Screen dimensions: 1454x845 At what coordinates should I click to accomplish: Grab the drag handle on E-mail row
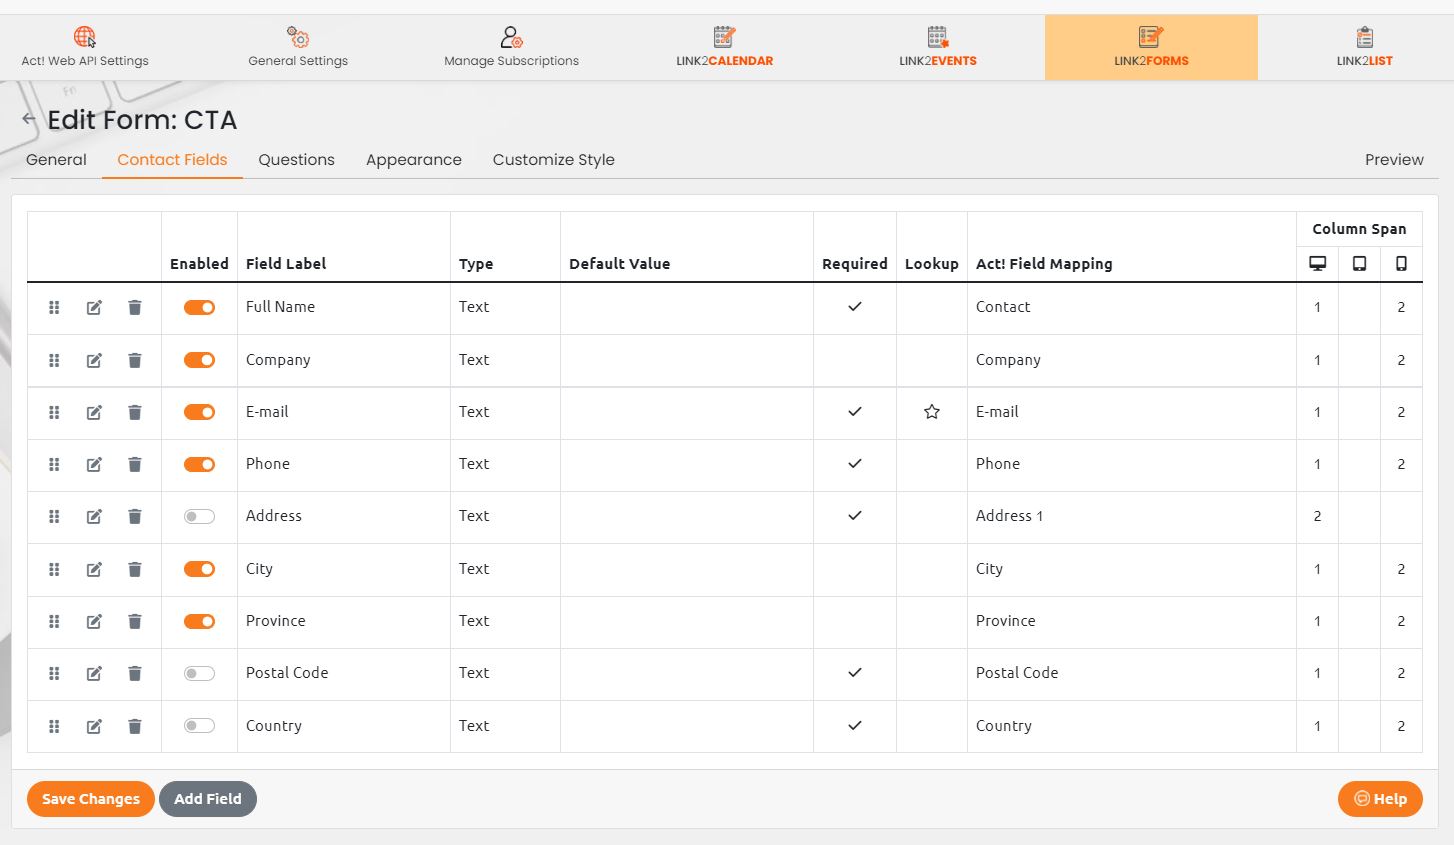click(x=54, y=412)
